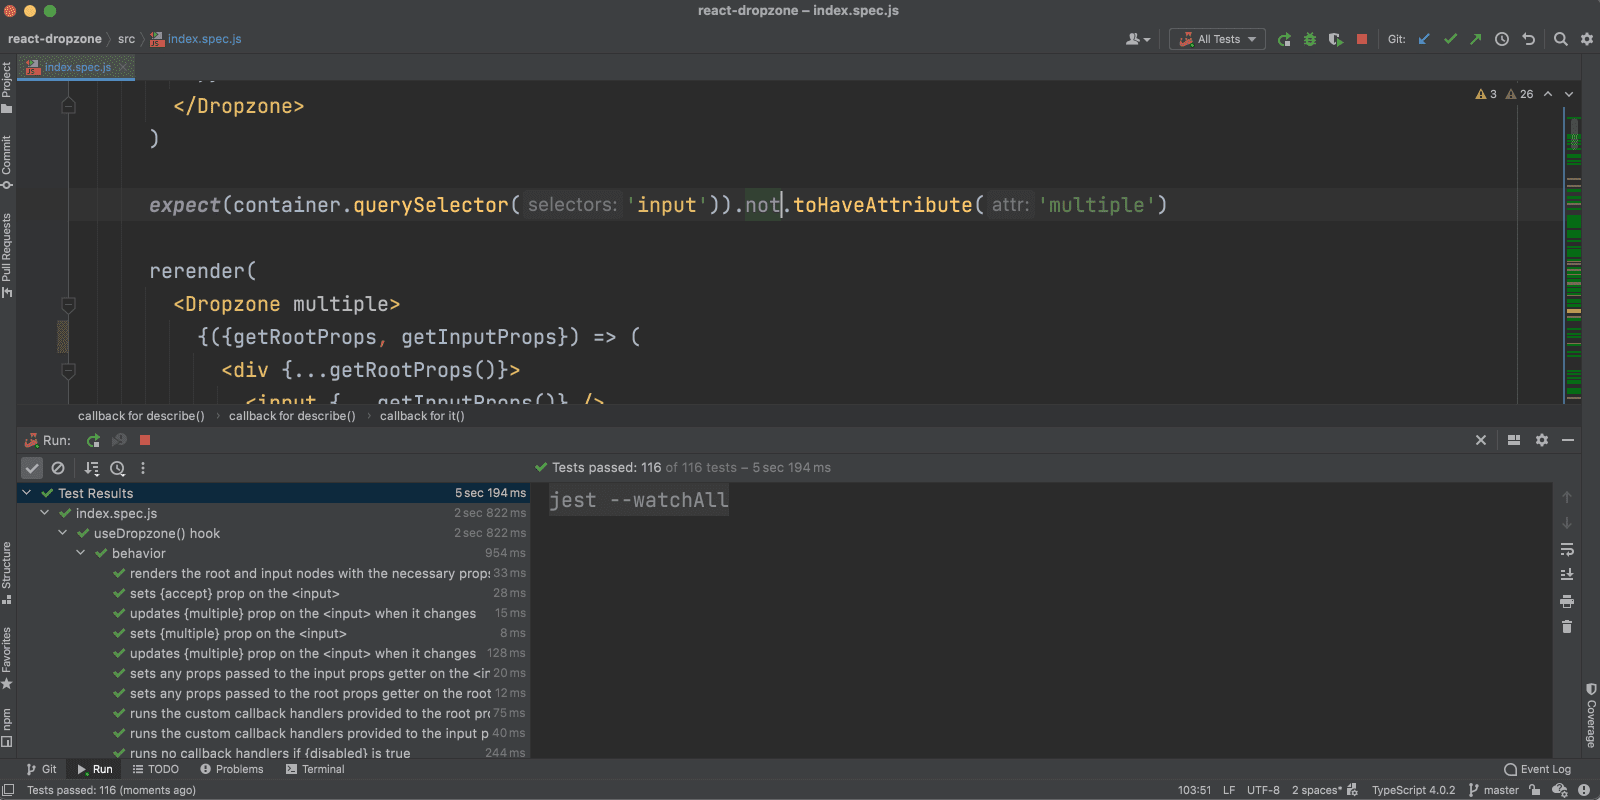Open All Tests run configuration dropdown
Screen dimensions: 1600x800
(1217, 39)
